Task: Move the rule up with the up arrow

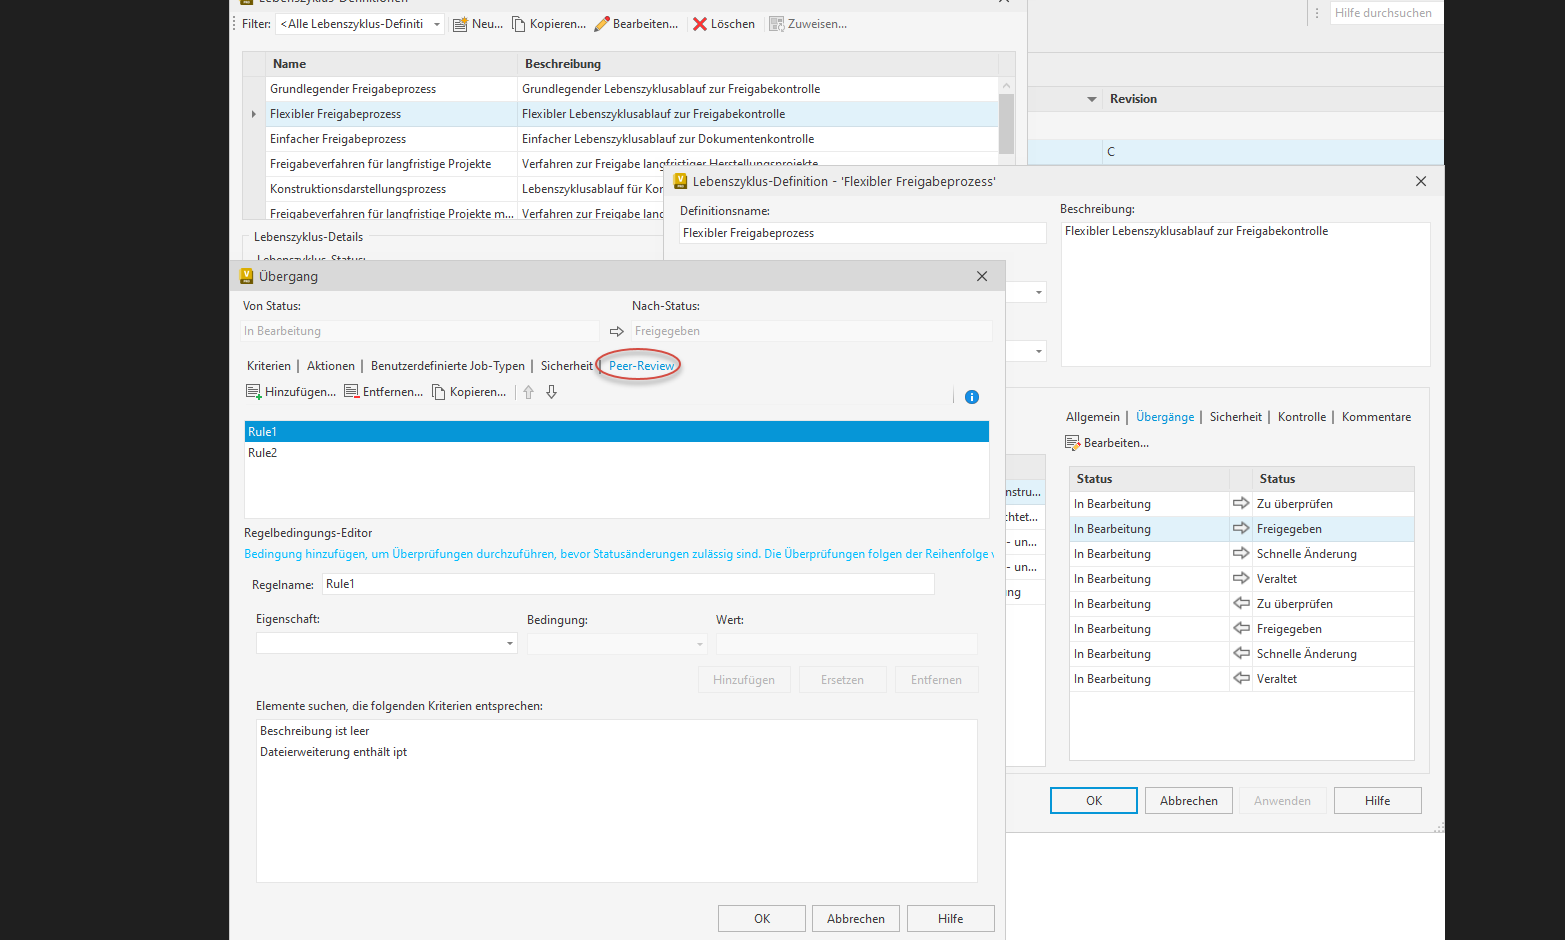Action: (x=529, y=392)
